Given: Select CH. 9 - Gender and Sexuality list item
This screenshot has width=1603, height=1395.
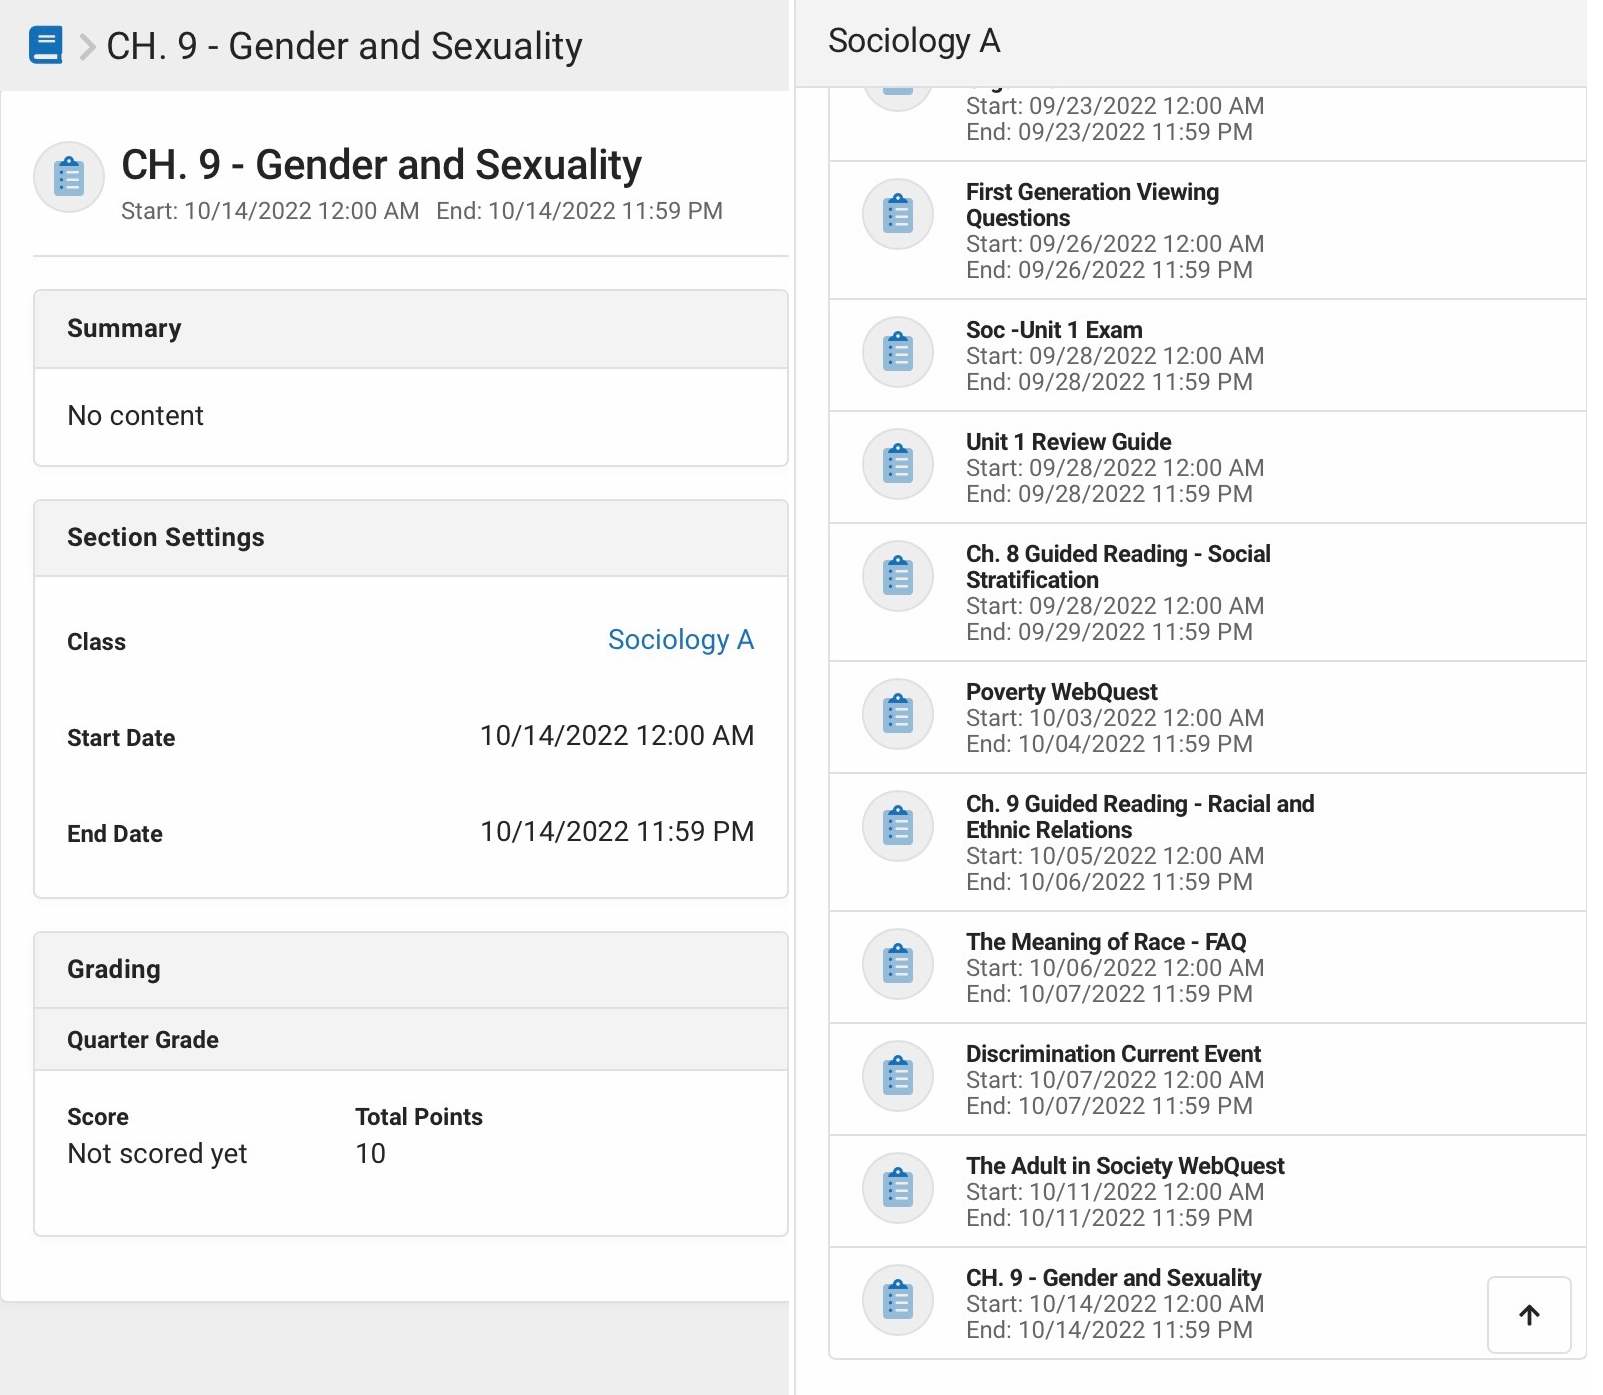Looking at the screenshot, I should 1113,1278.
